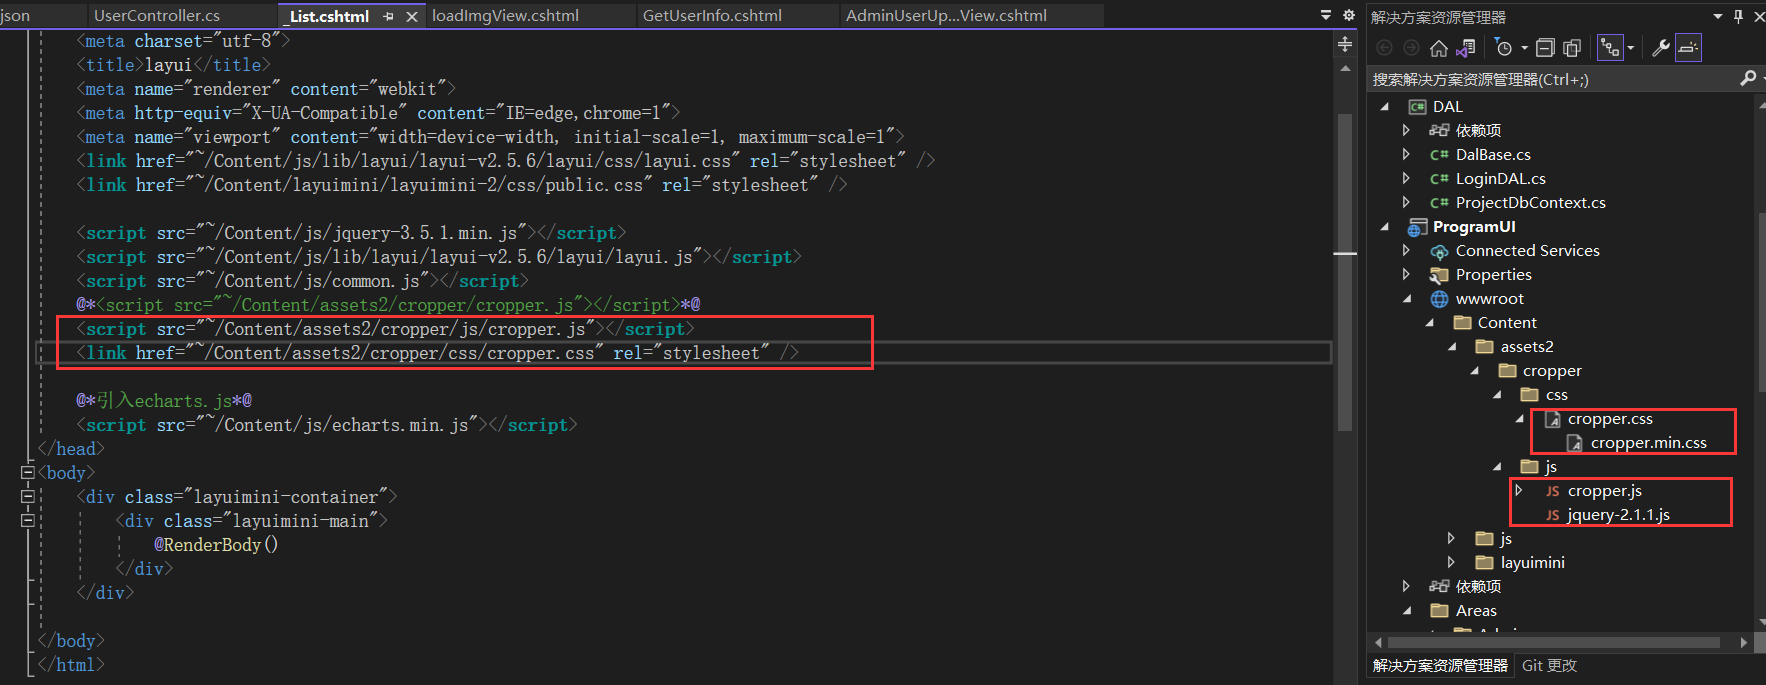
Task: Select the Content folder
Action: tap(1507, 322)
